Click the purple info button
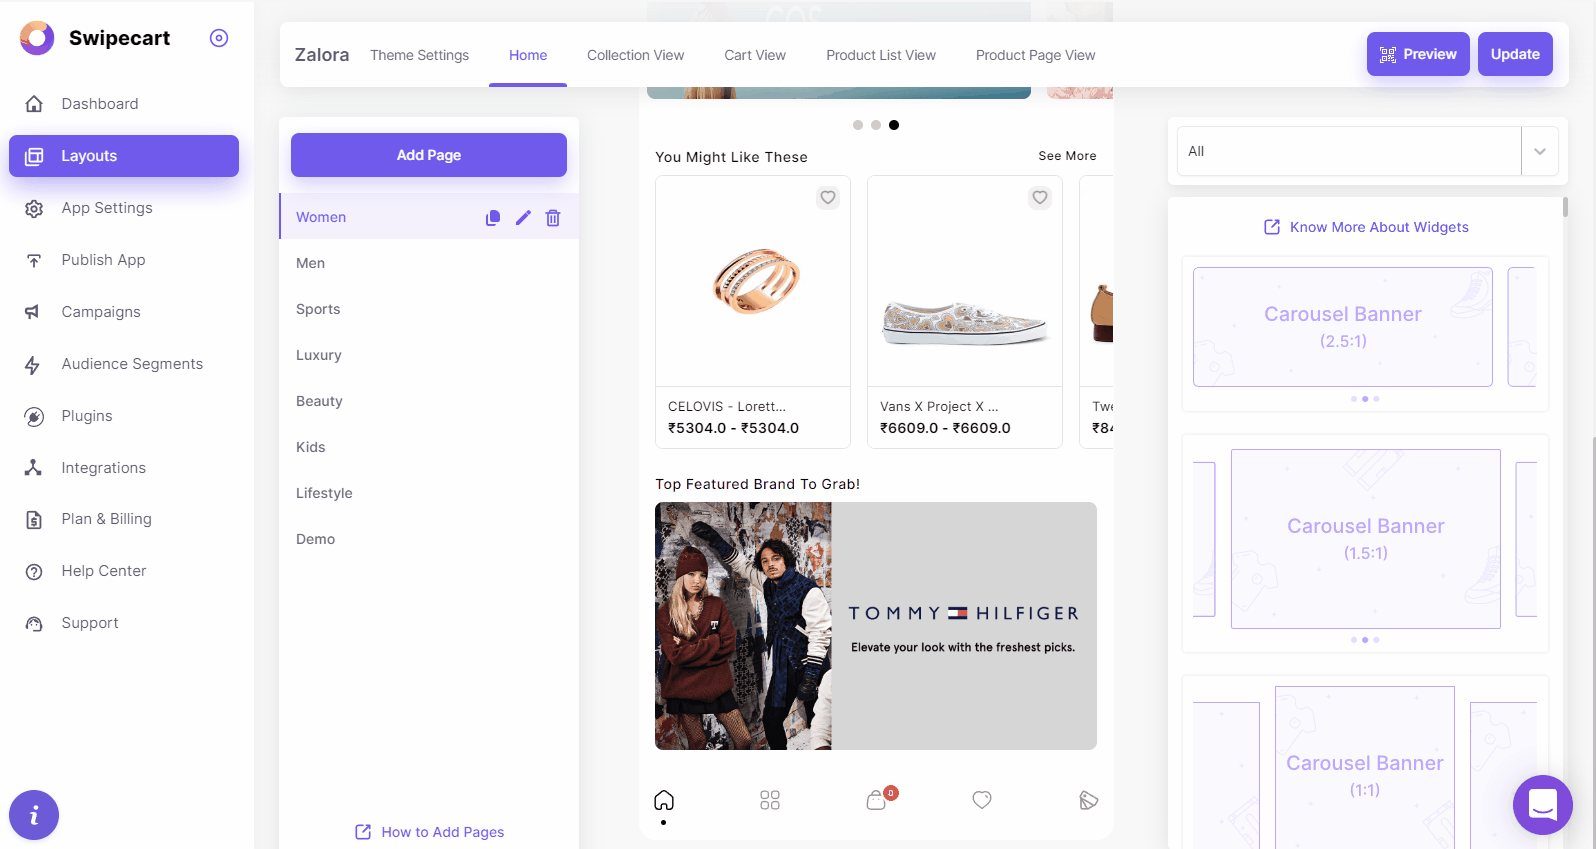The height and width of the screenshot is (849, 1596). [x=34, y=815]
